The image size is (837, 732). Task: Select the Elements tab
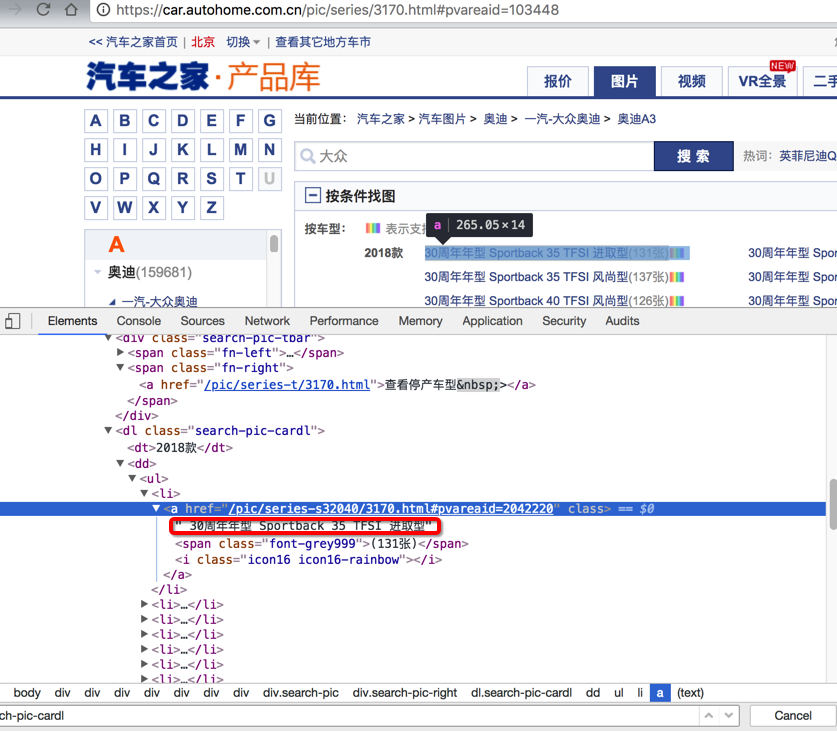click(x=72, y=321)
